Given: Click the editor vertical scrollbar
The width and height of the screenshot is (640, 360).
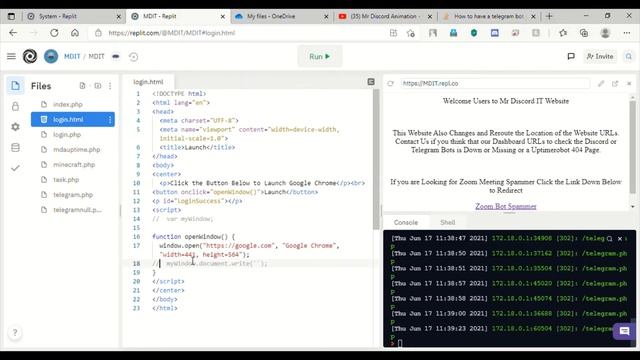Looking at the screenshot, I should tap(376, 159).
